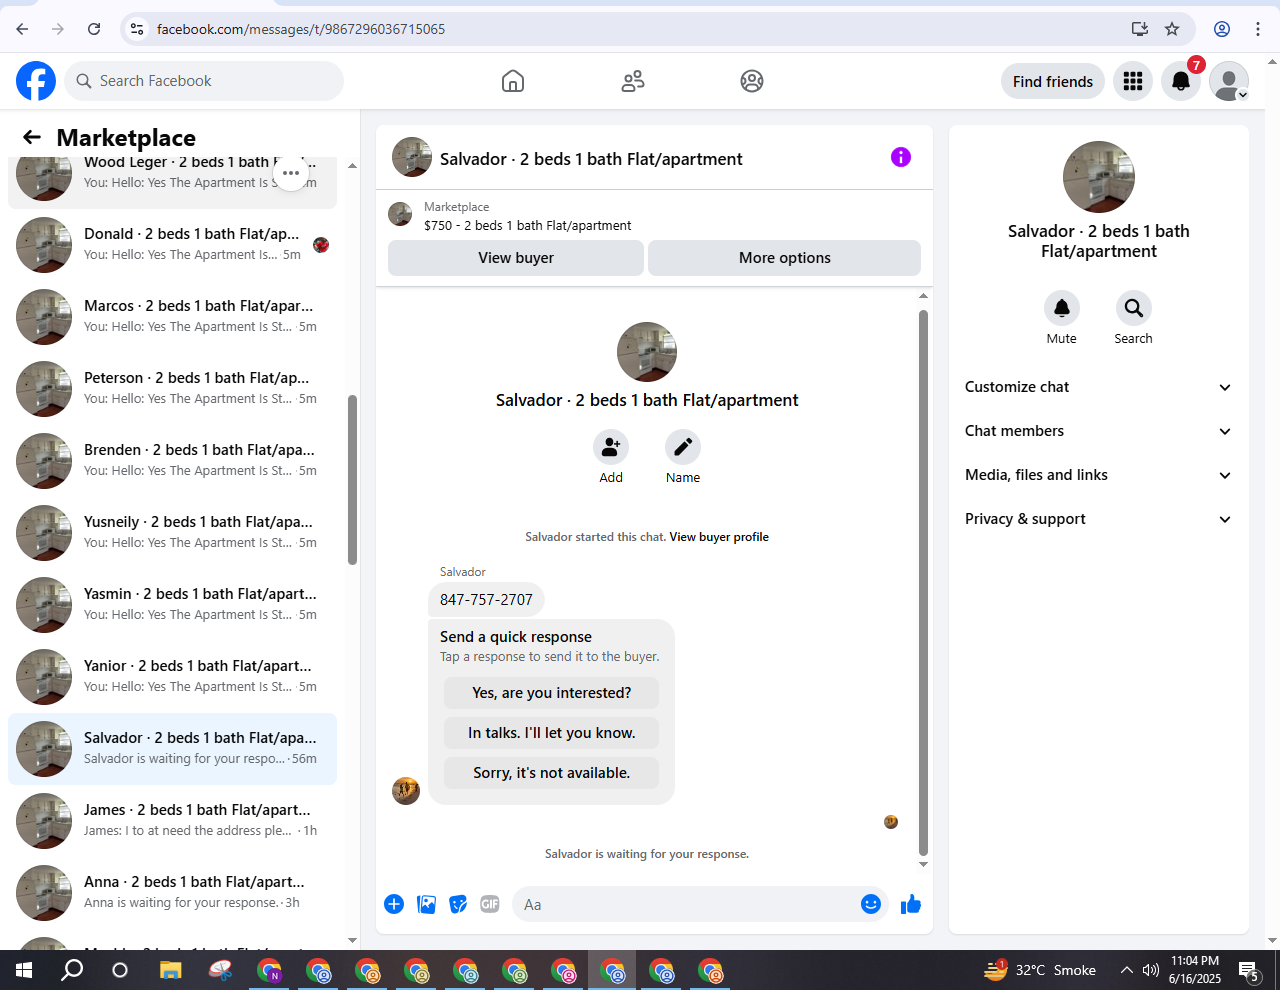This screenshot has width=1280, height=990.
Task: Search within the Salvador conversation
Action: coord(1133,308)
